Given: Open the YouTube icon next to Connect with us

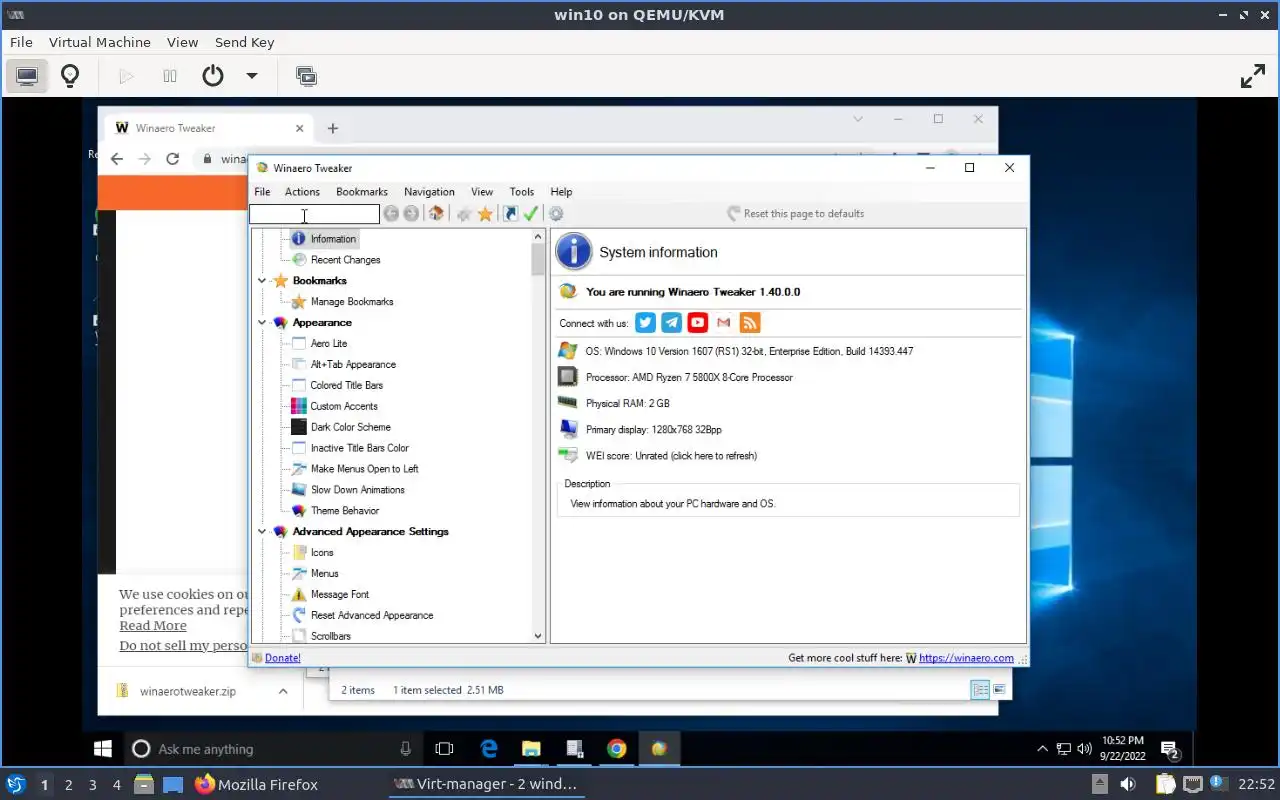Looking at the screenshot, I should point(698,322).
